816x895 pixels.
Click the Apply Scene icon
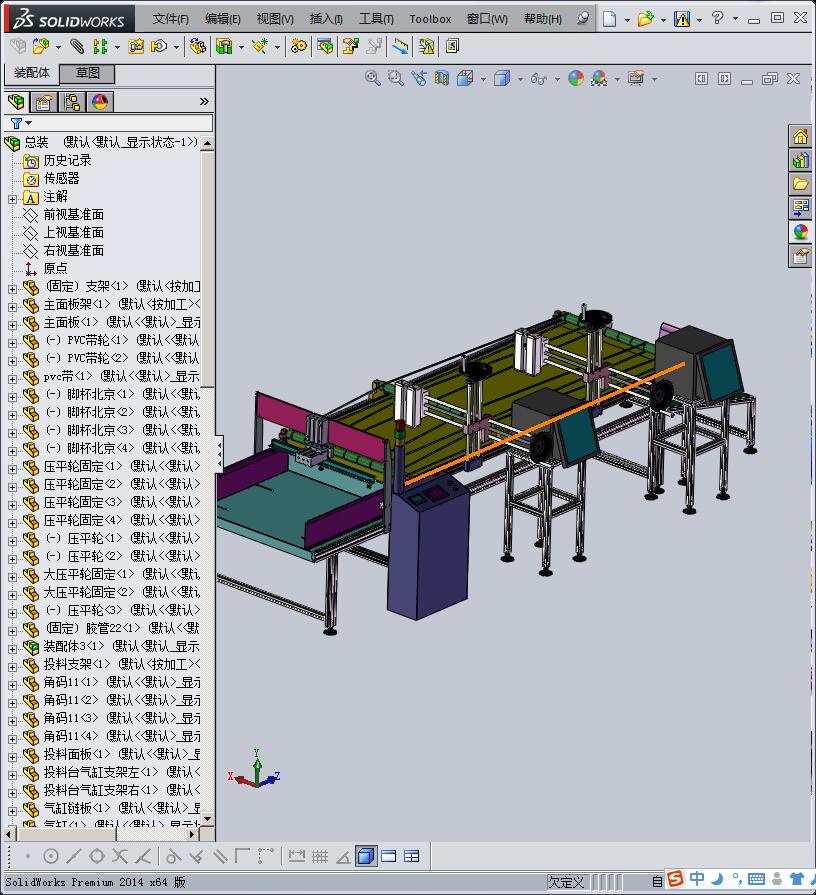point(599,78)
